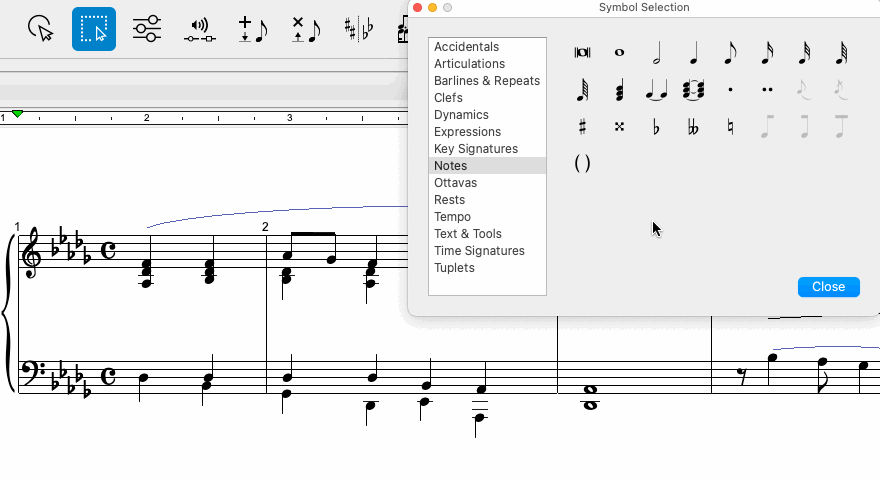The height and width of the screenshot is (480, 880).
Task: Choose the insert note tool
Action: pyautogui.click(x=253, y=29)
